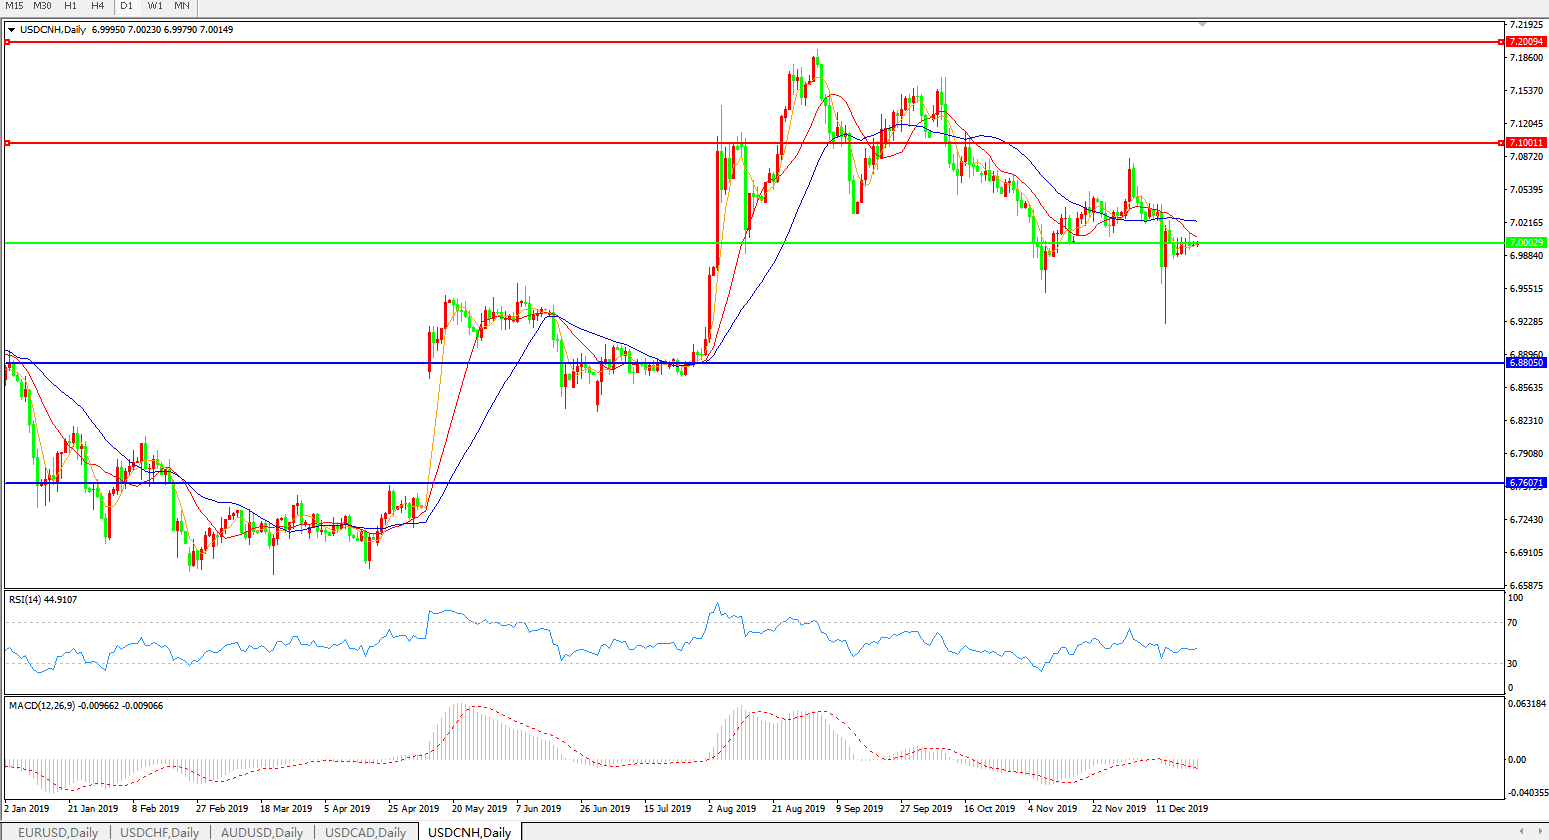Toggle the D1 daily timeframe

click(127, 6)
